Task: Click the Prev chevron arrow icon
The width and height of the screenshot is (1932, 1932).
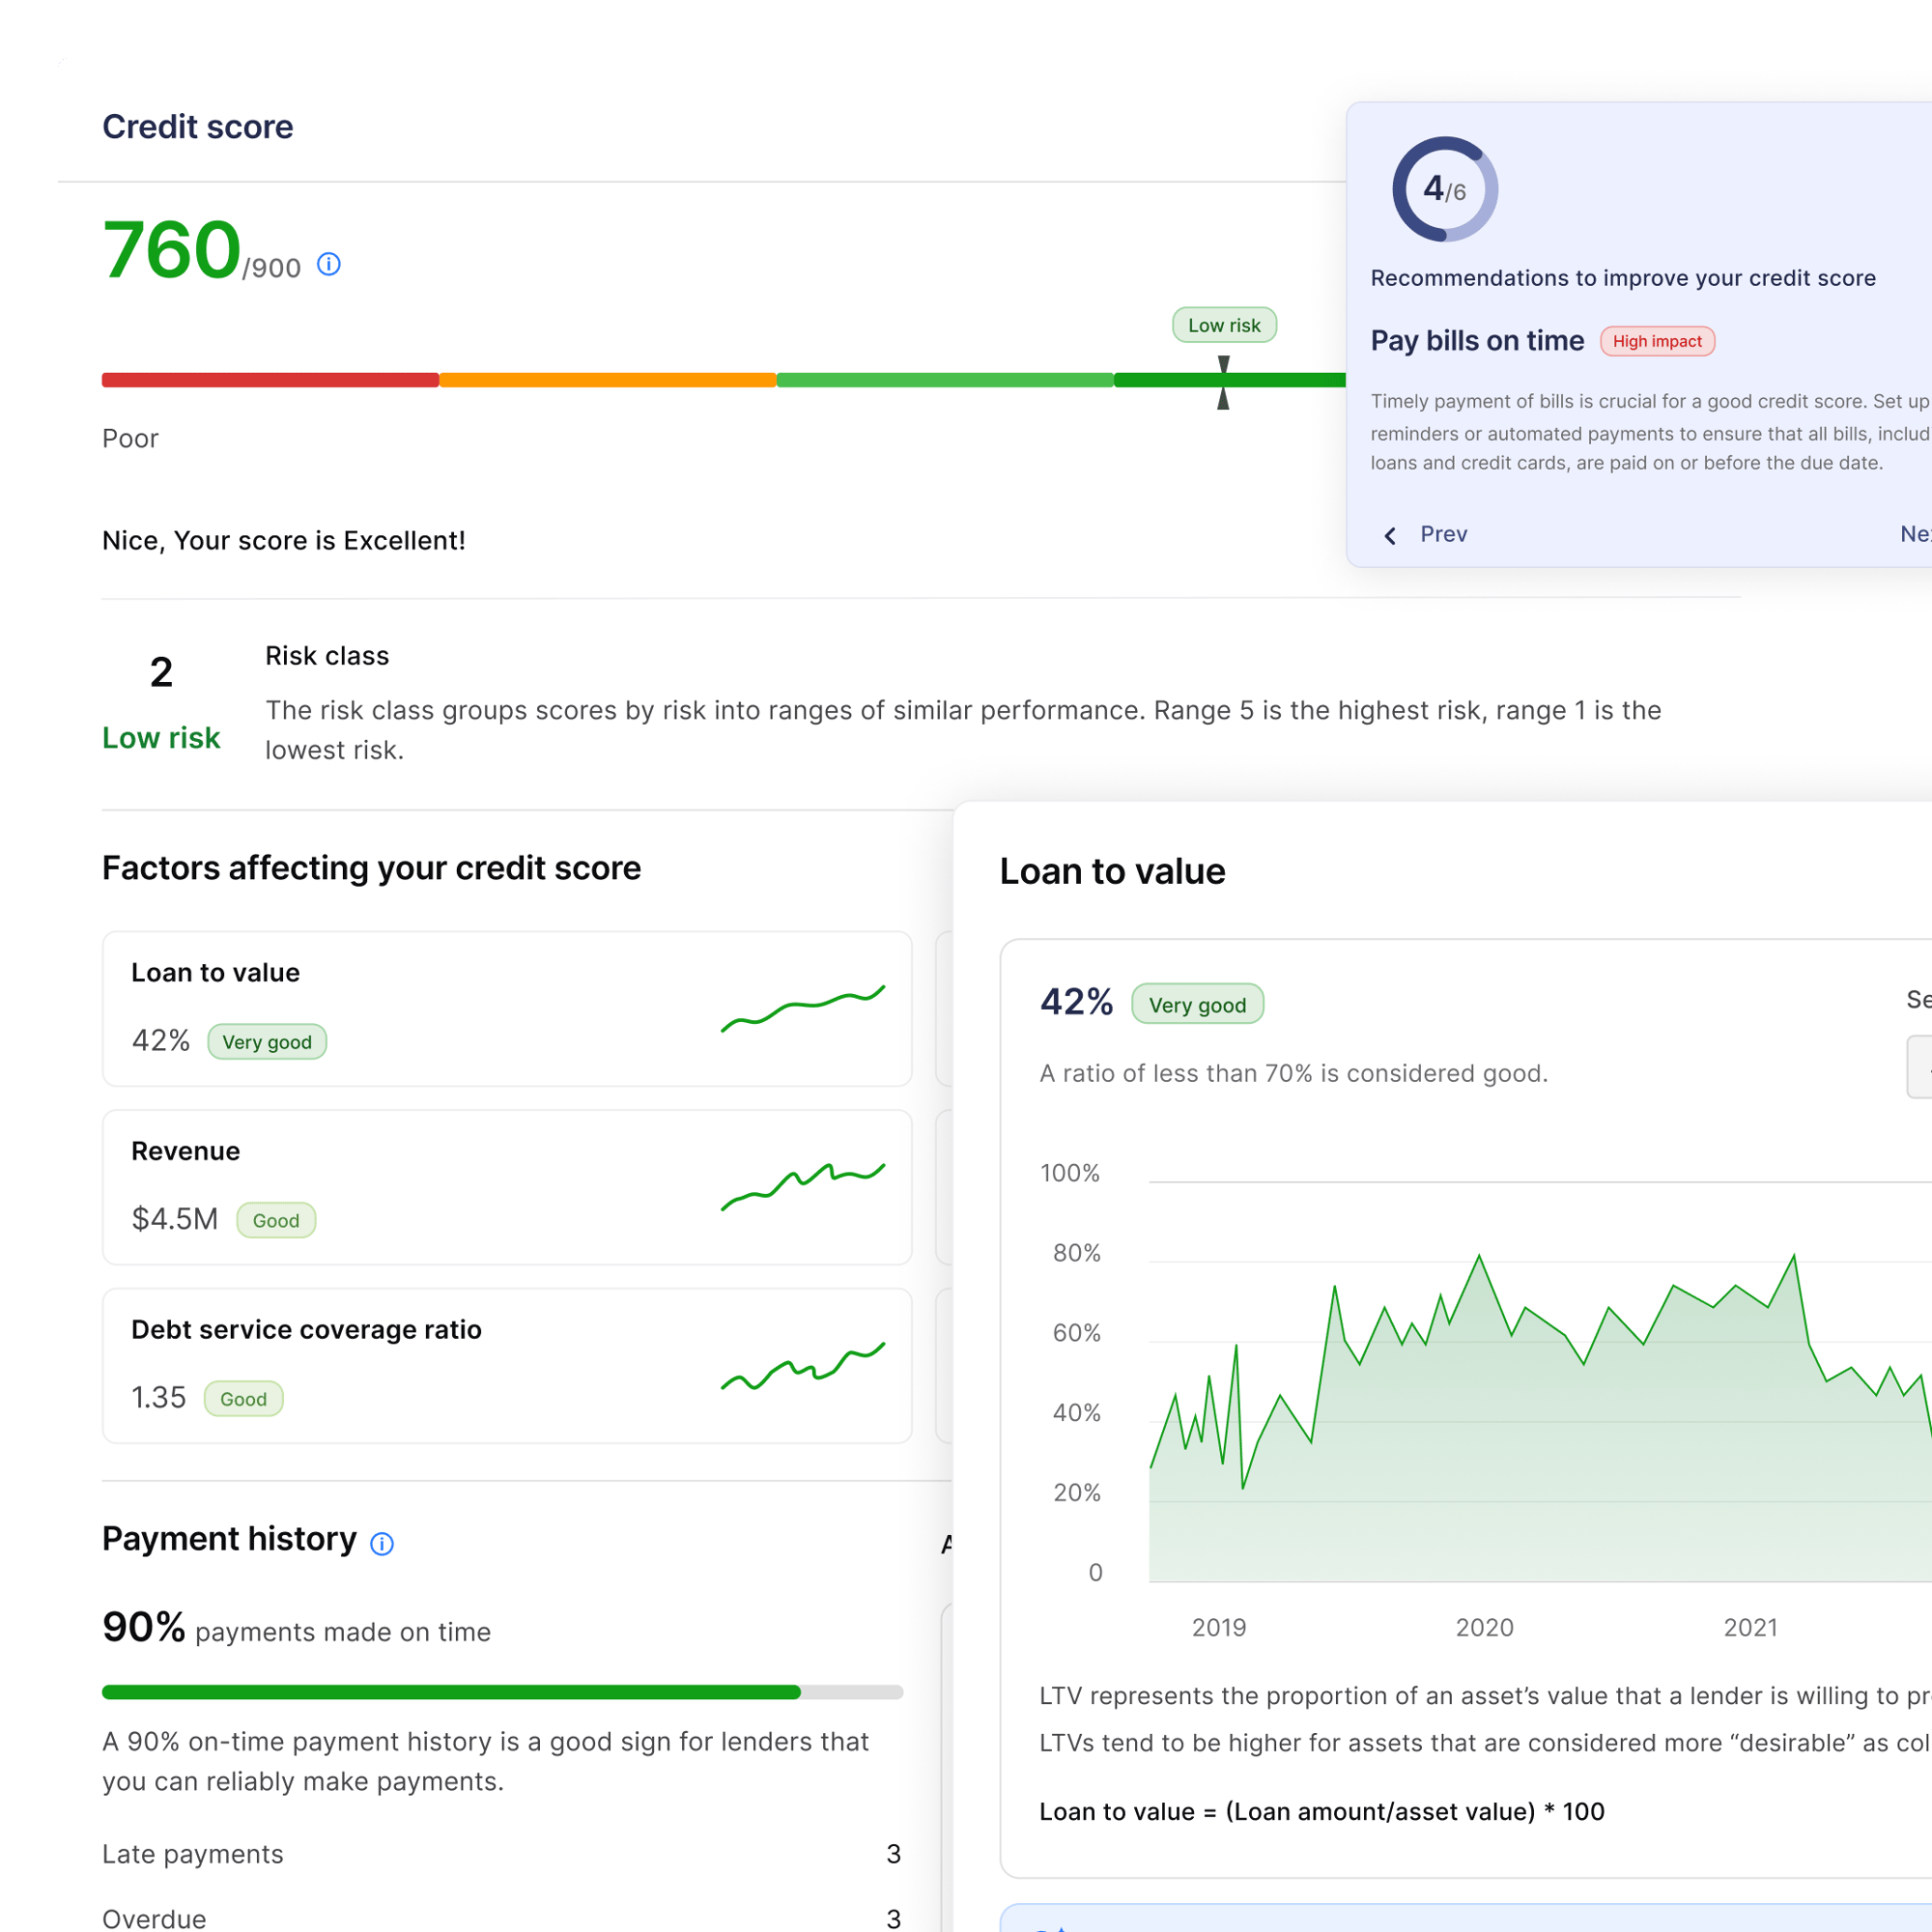Action: click(1390, 536)
